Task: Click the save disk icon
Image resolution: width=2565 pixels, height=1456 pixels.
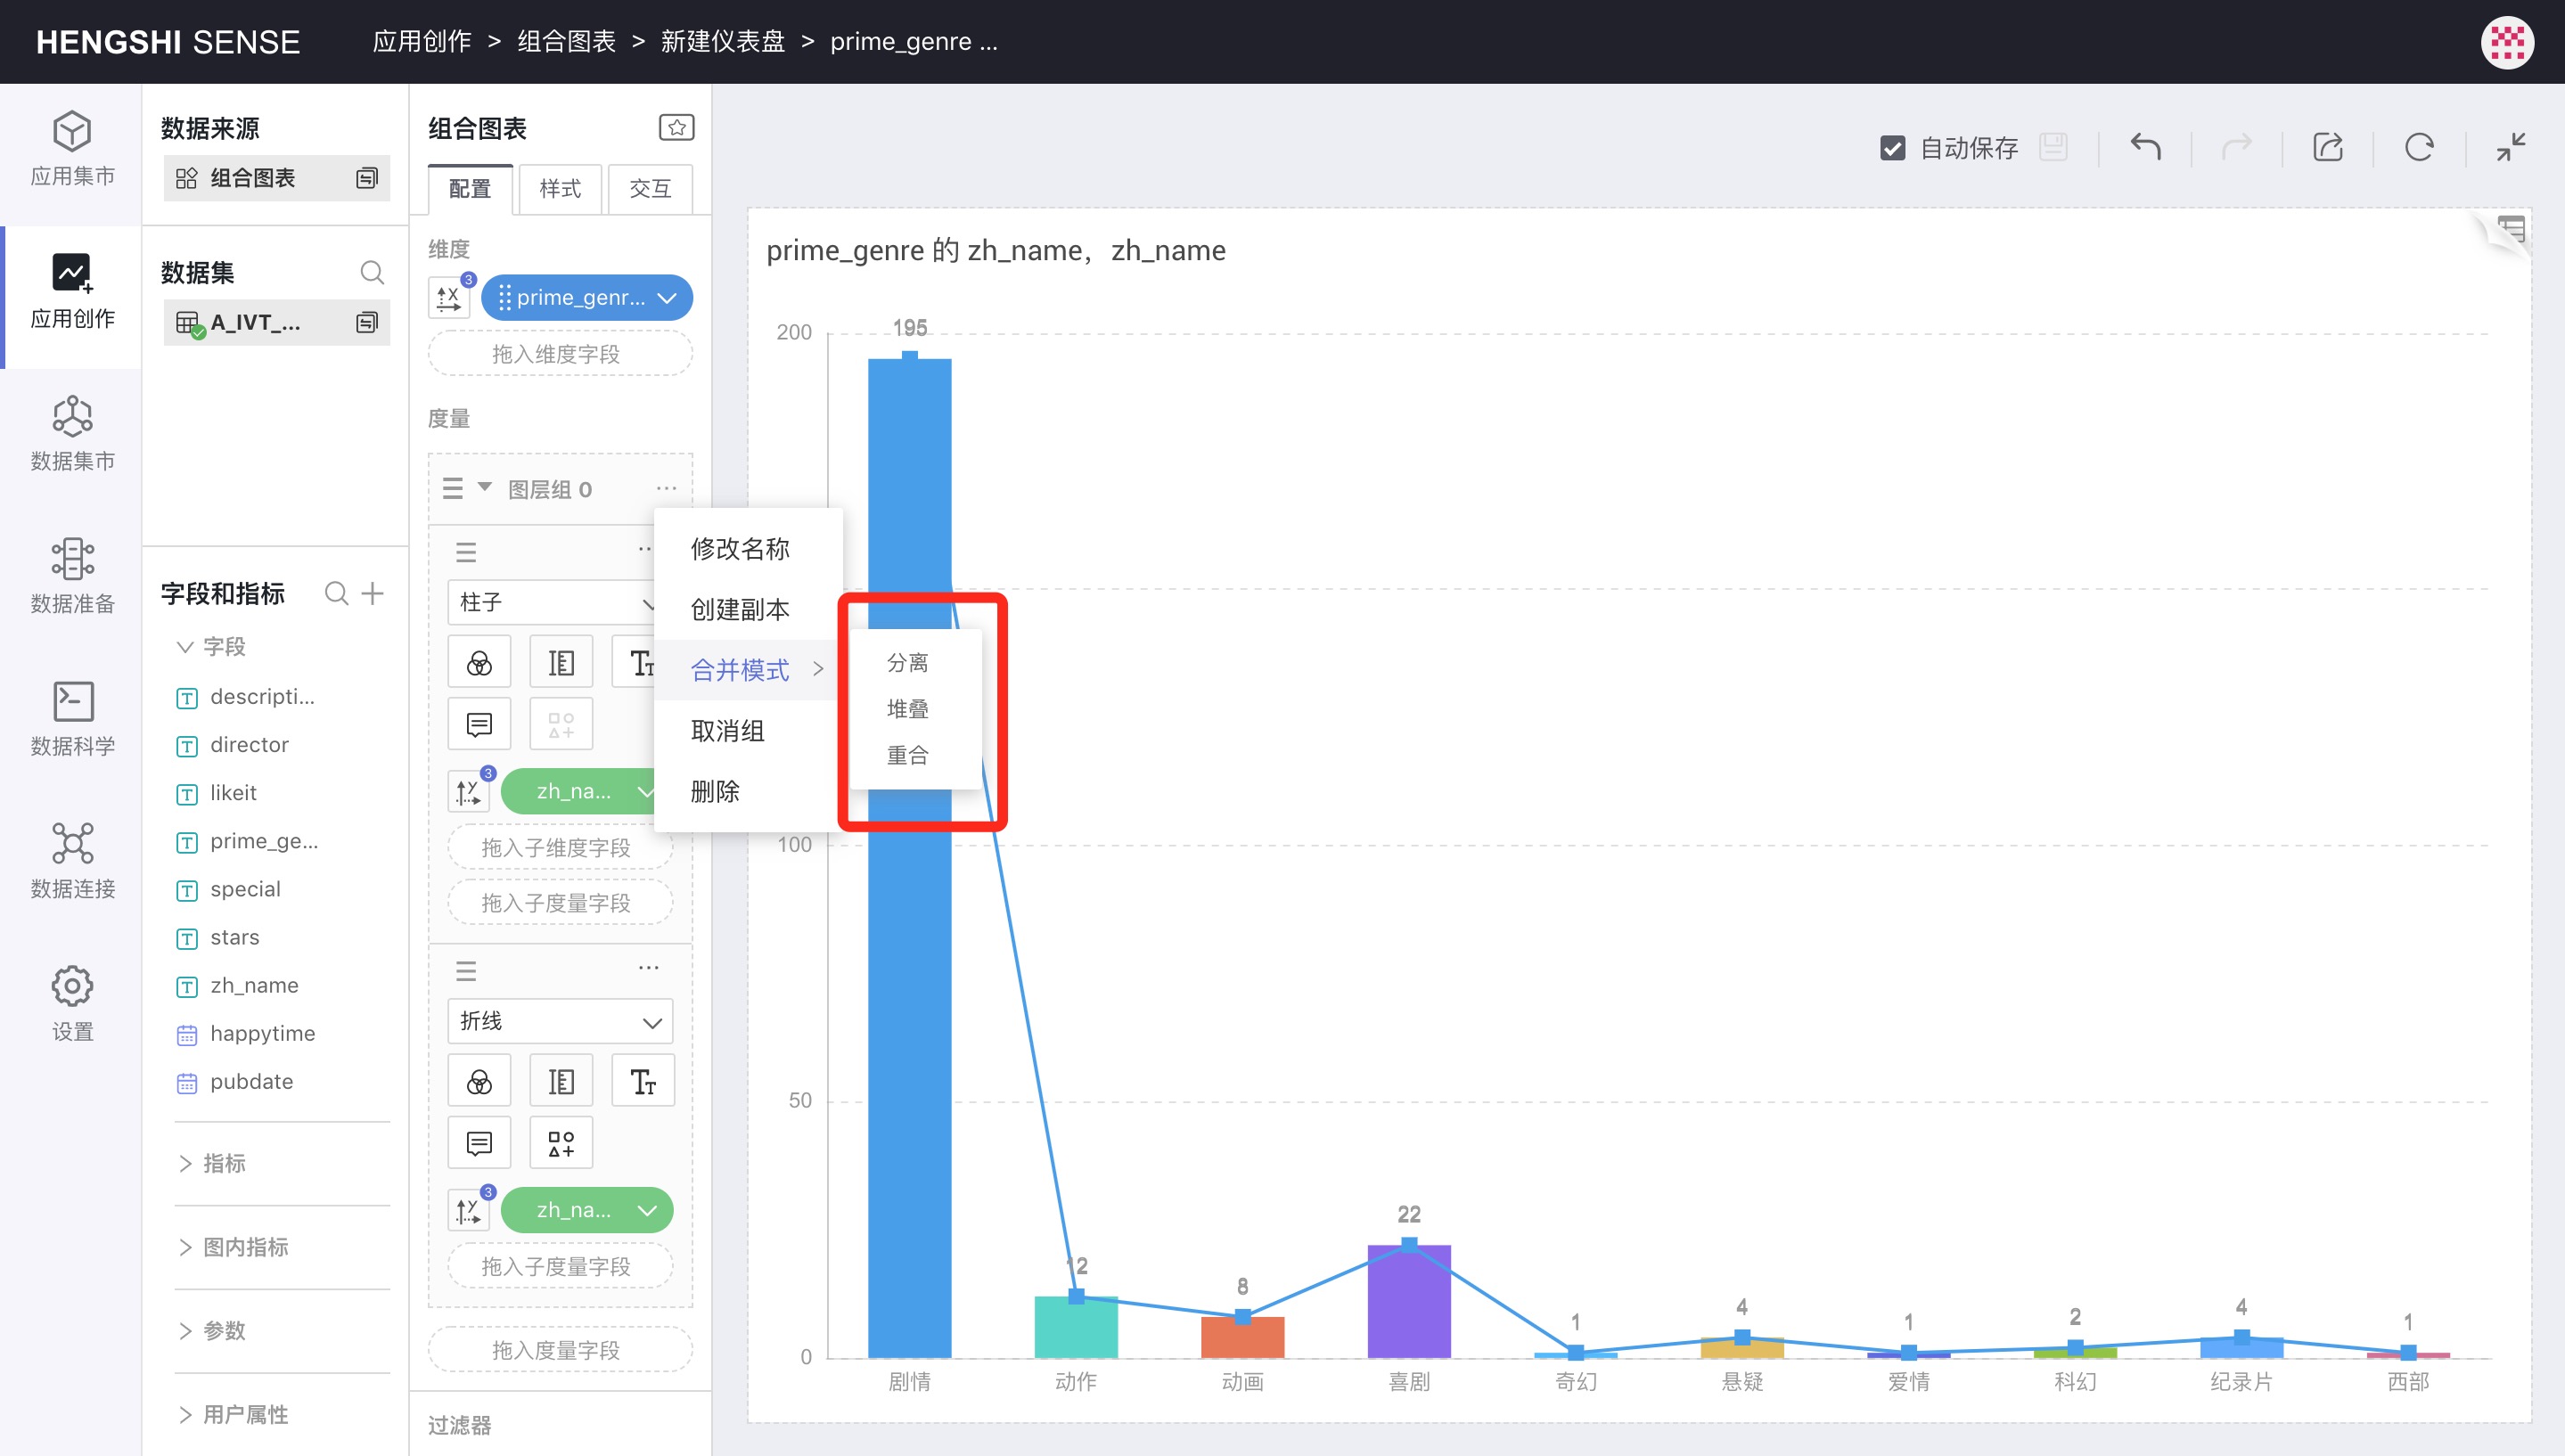Action: (2053, 148)
